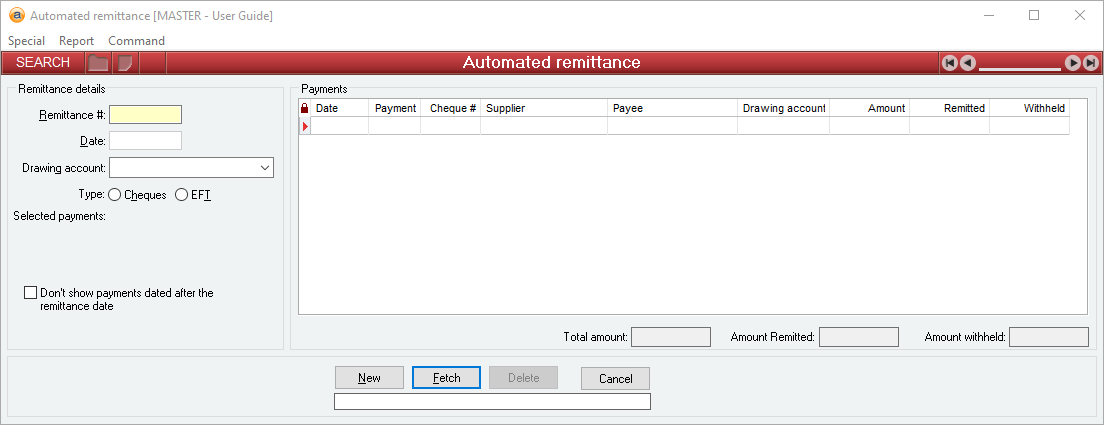
Task: Jump to the first record
Action: tap(950, 63)
